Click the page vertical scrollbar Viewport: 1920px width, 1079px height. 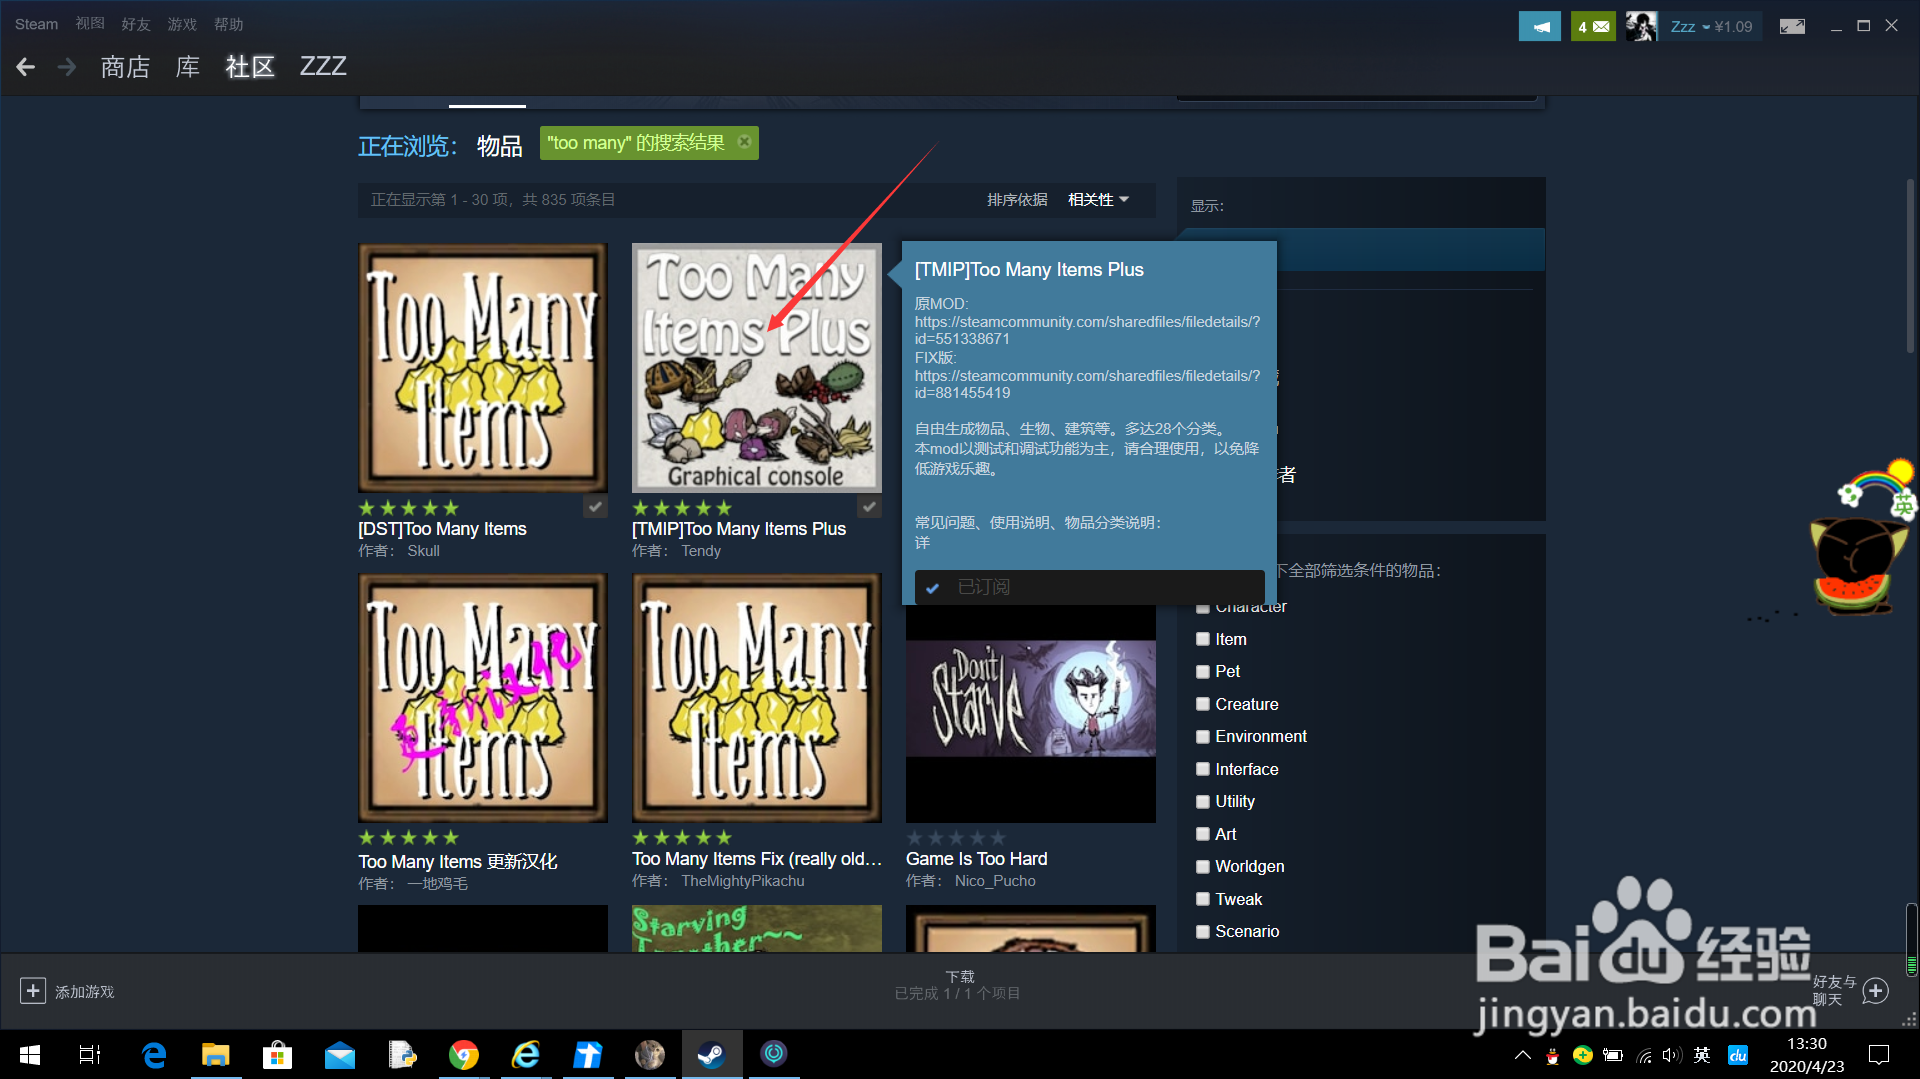(1910, 266)
